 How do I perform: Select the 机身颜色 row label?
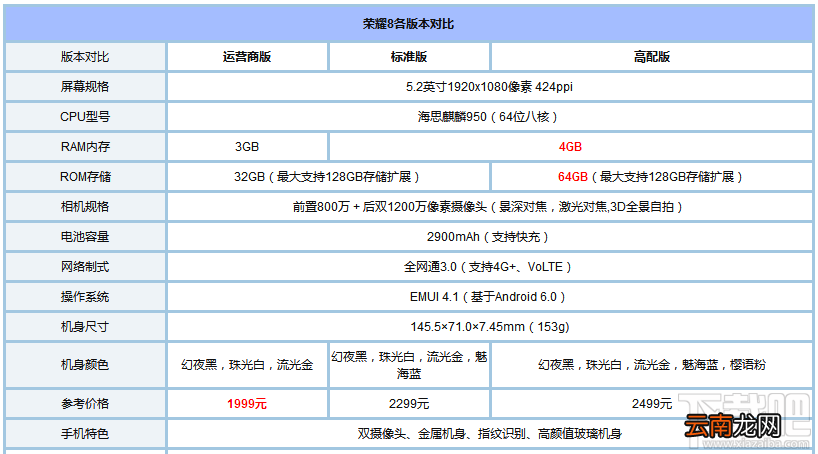85,365
